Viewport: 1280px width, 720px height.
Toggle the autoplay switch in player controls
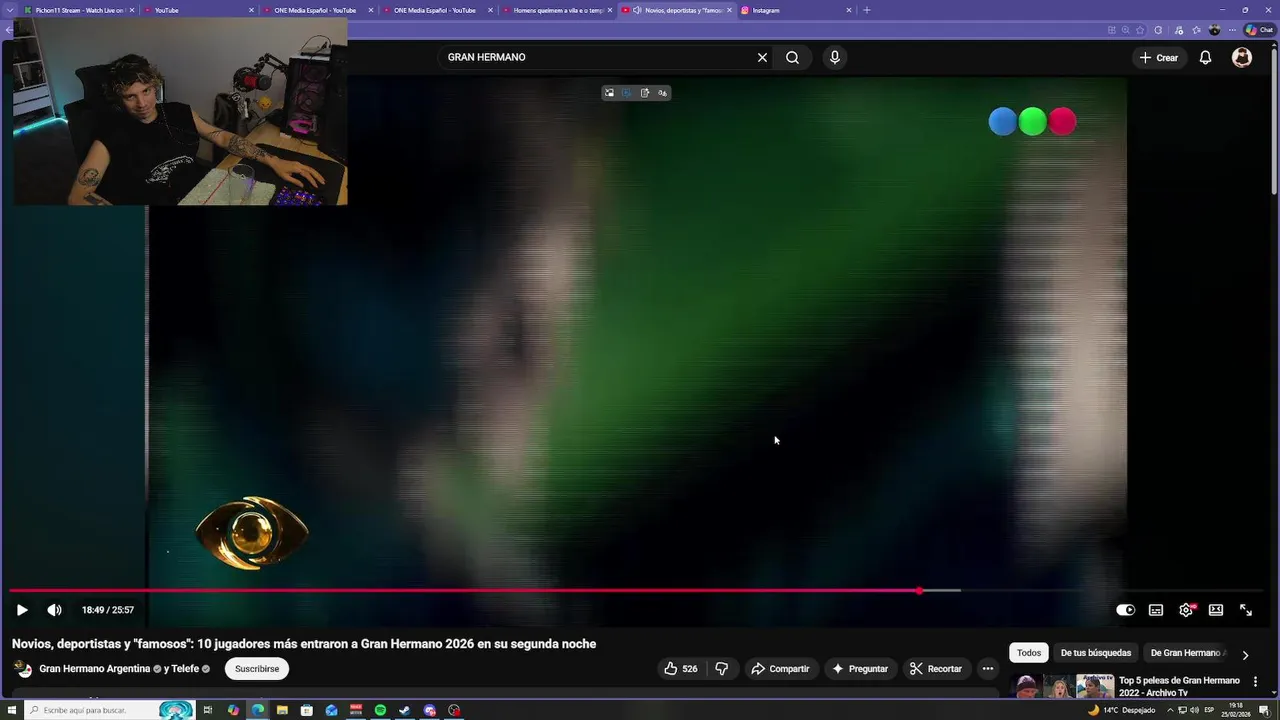(x=1126, y=610)
